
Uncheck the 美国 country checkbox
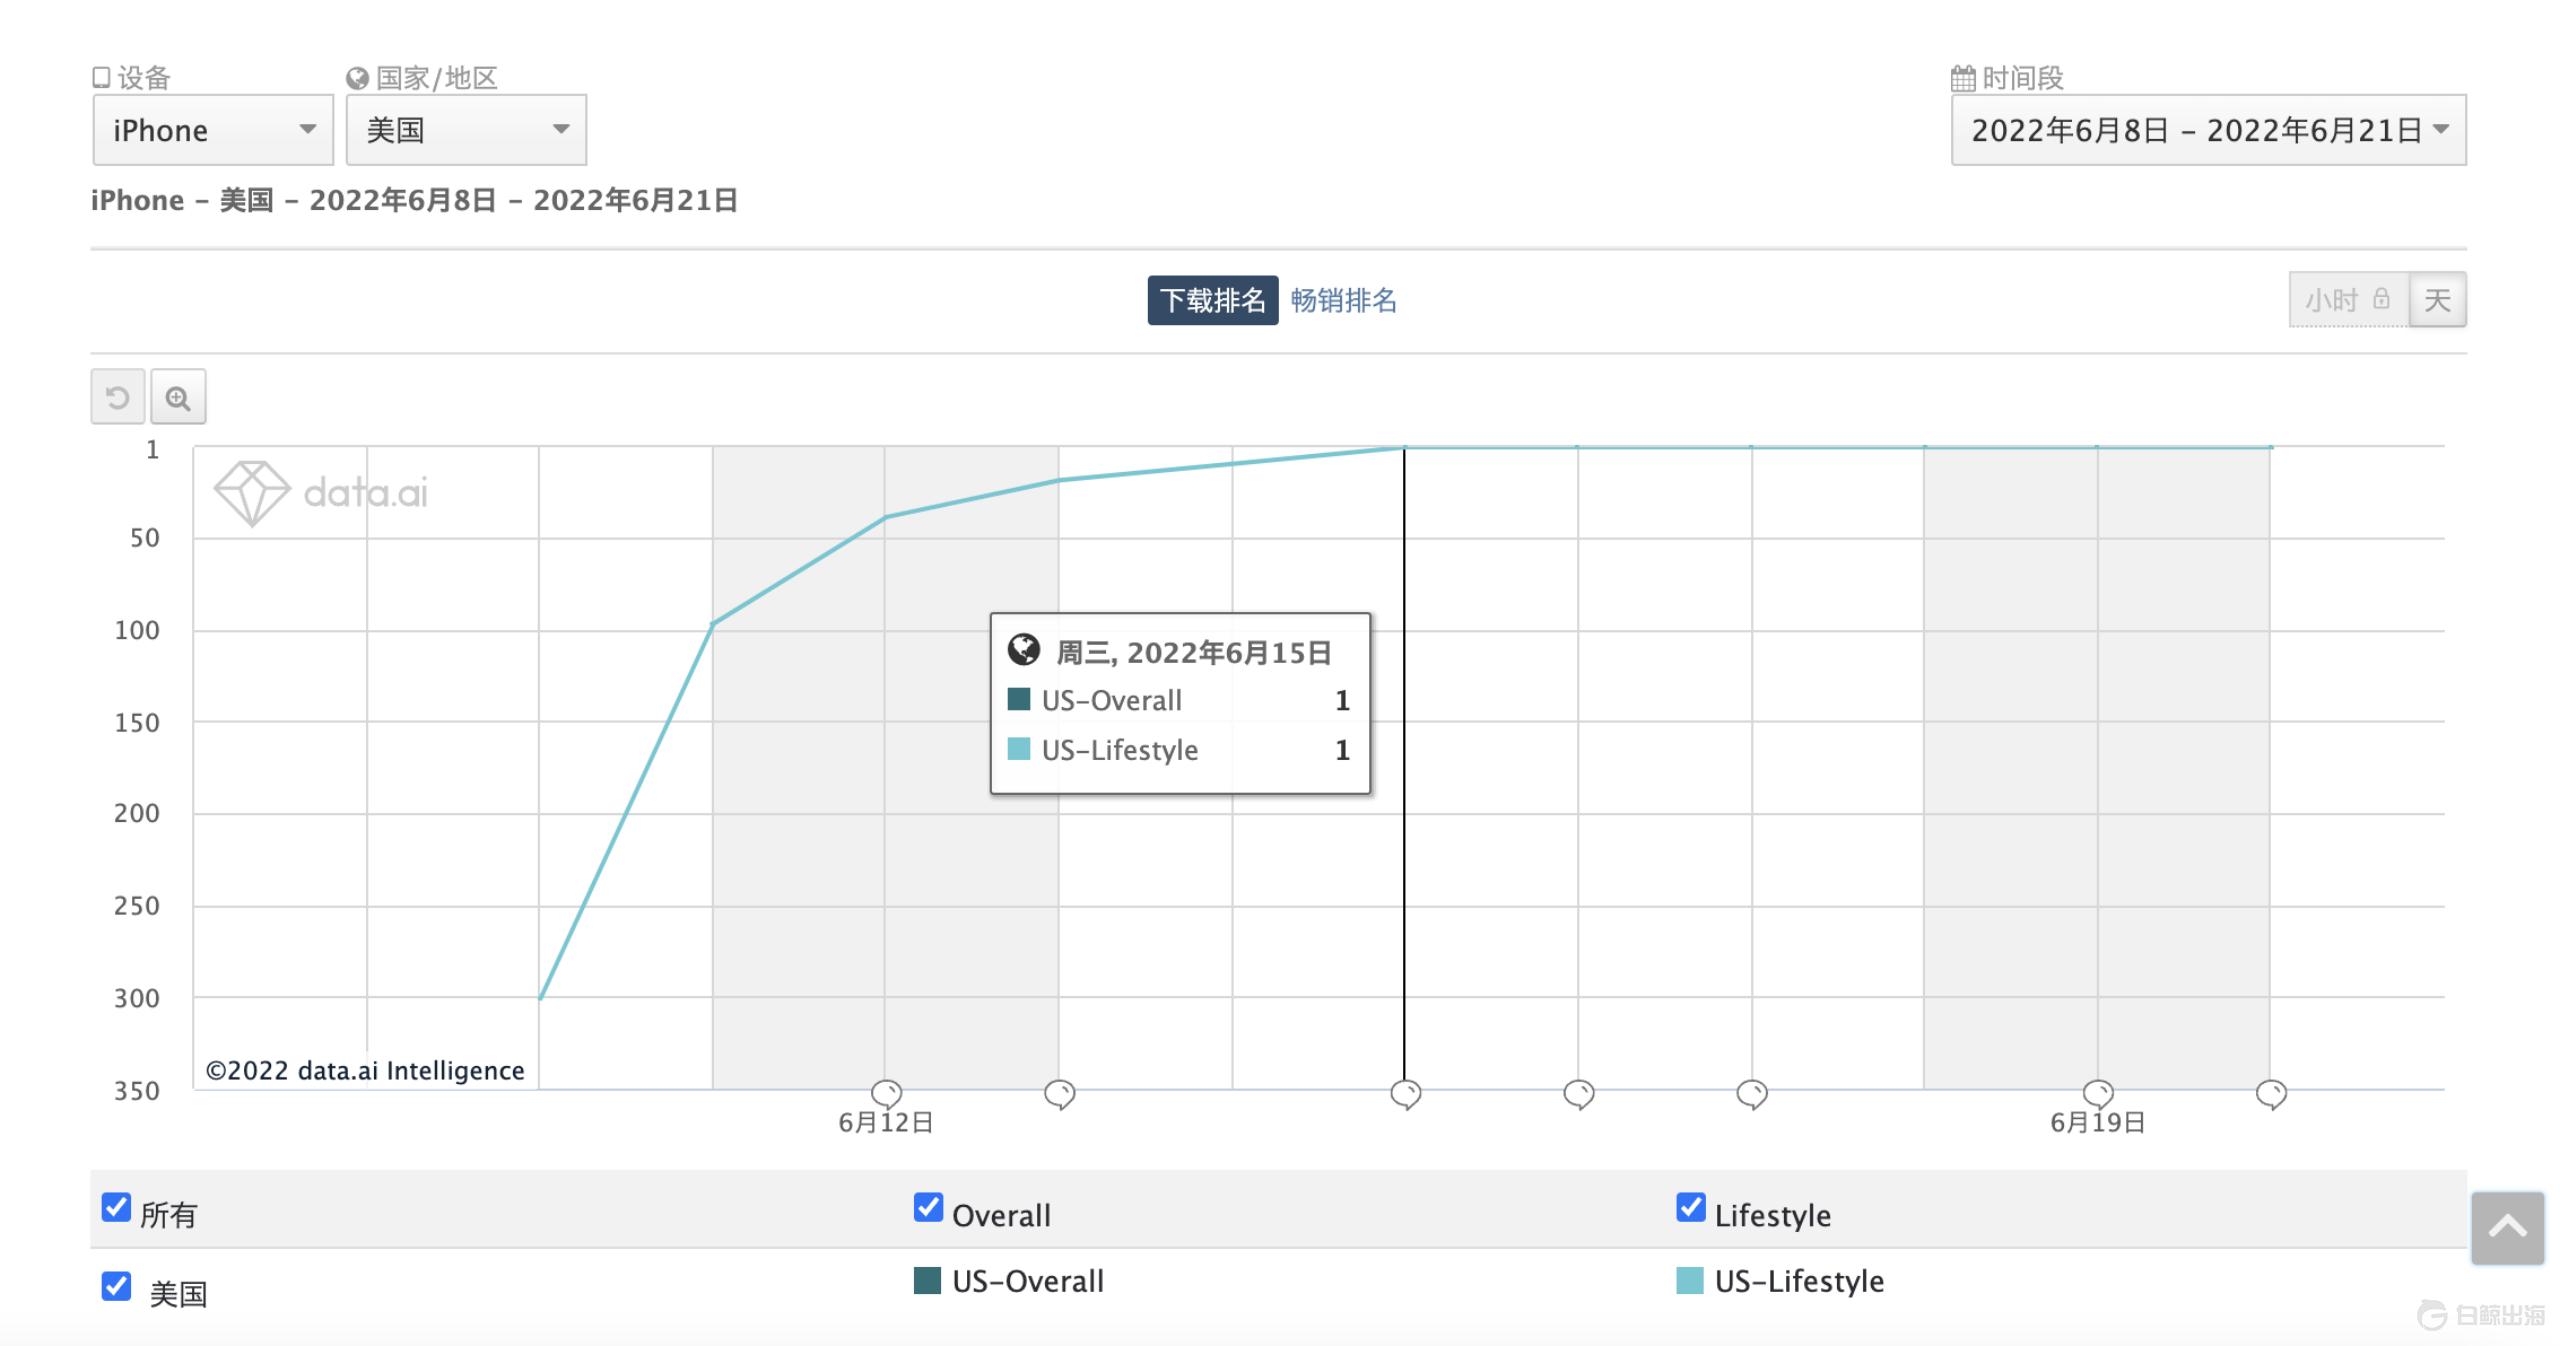[117, 1286]
